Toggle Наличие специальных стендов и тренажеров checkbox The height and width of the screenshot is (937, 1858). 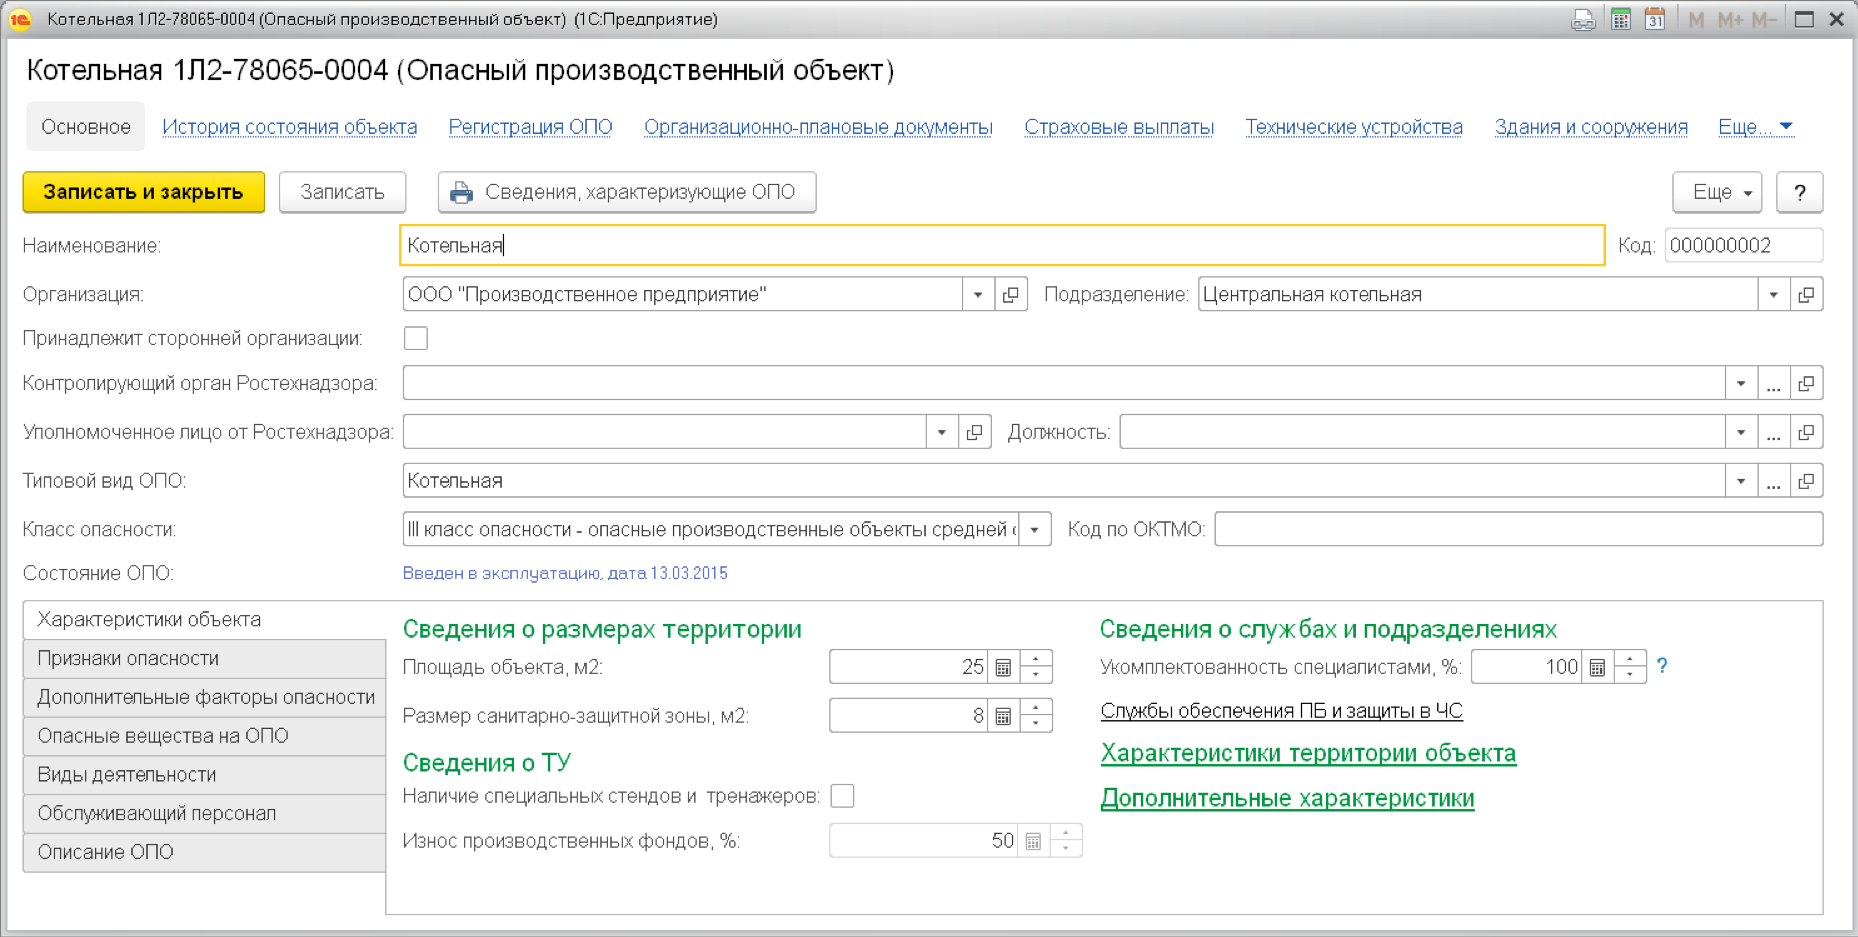point(843,796)
